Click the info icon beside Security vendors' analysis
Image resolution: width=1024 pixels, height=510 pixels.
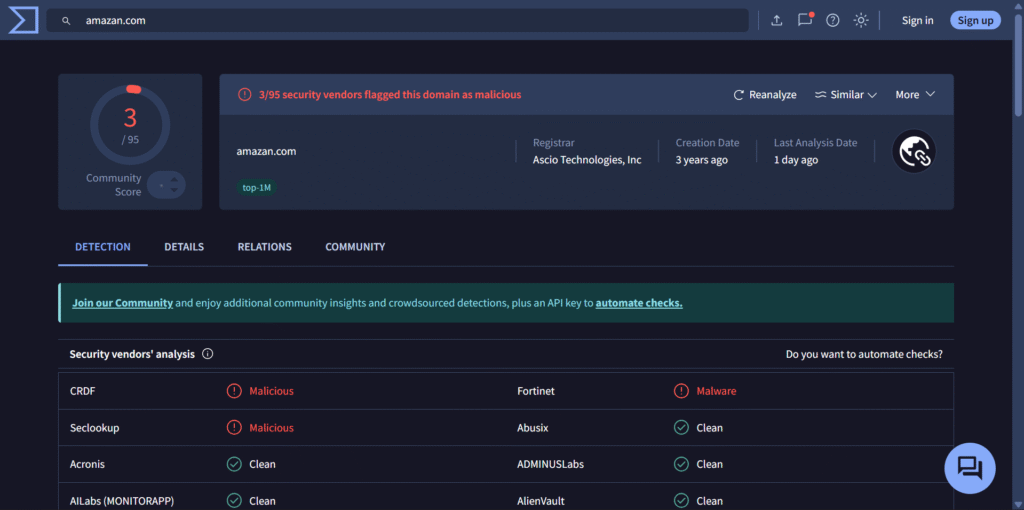coord(208,354)
